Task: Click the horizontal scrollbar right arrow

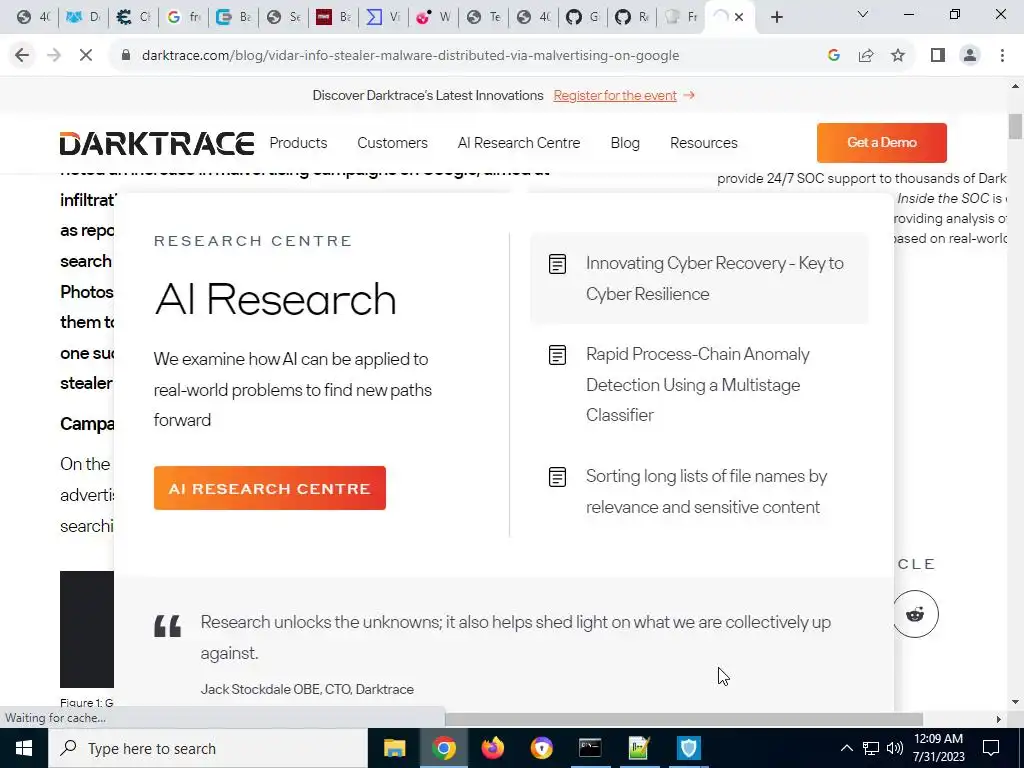Action: (x=999, y=719)
